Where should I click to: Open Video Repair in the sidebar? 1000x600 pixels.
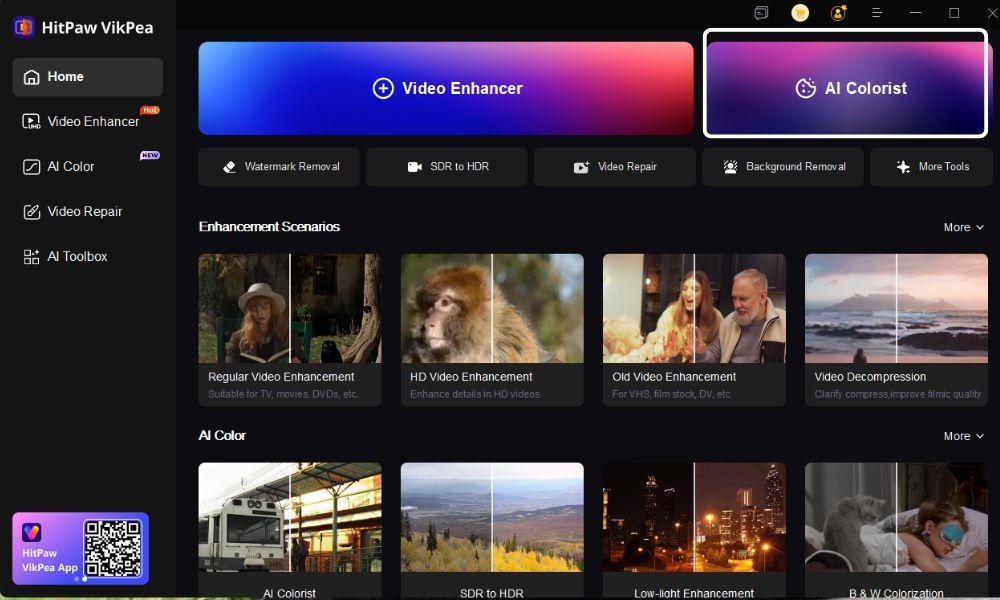click(87, 211)
